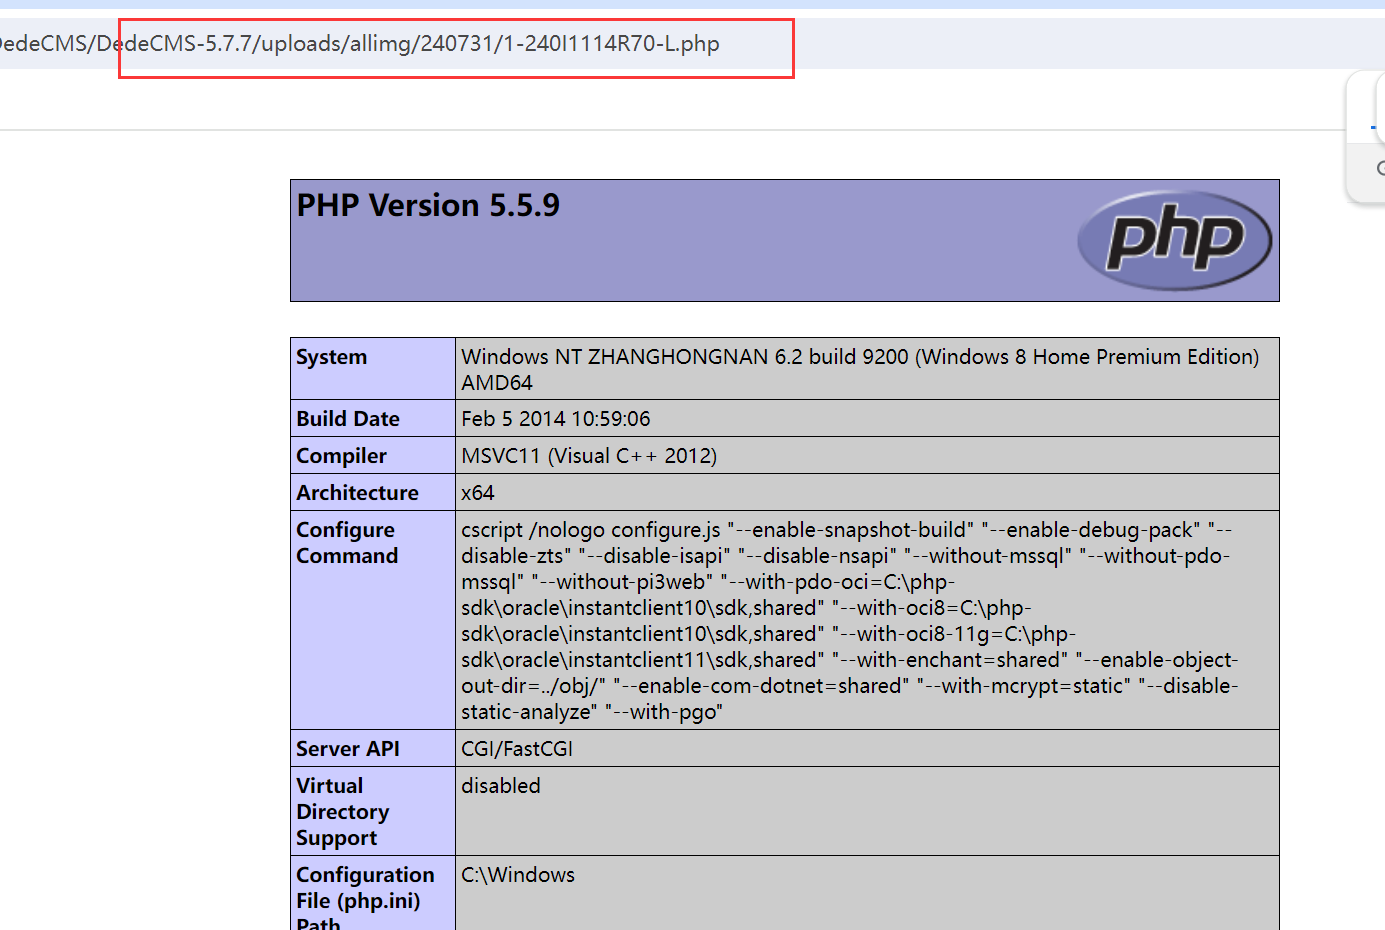The width and height of the screenshot is (1385, 930).
Task: Click the 'System' row label
Action: pos(331,357)
